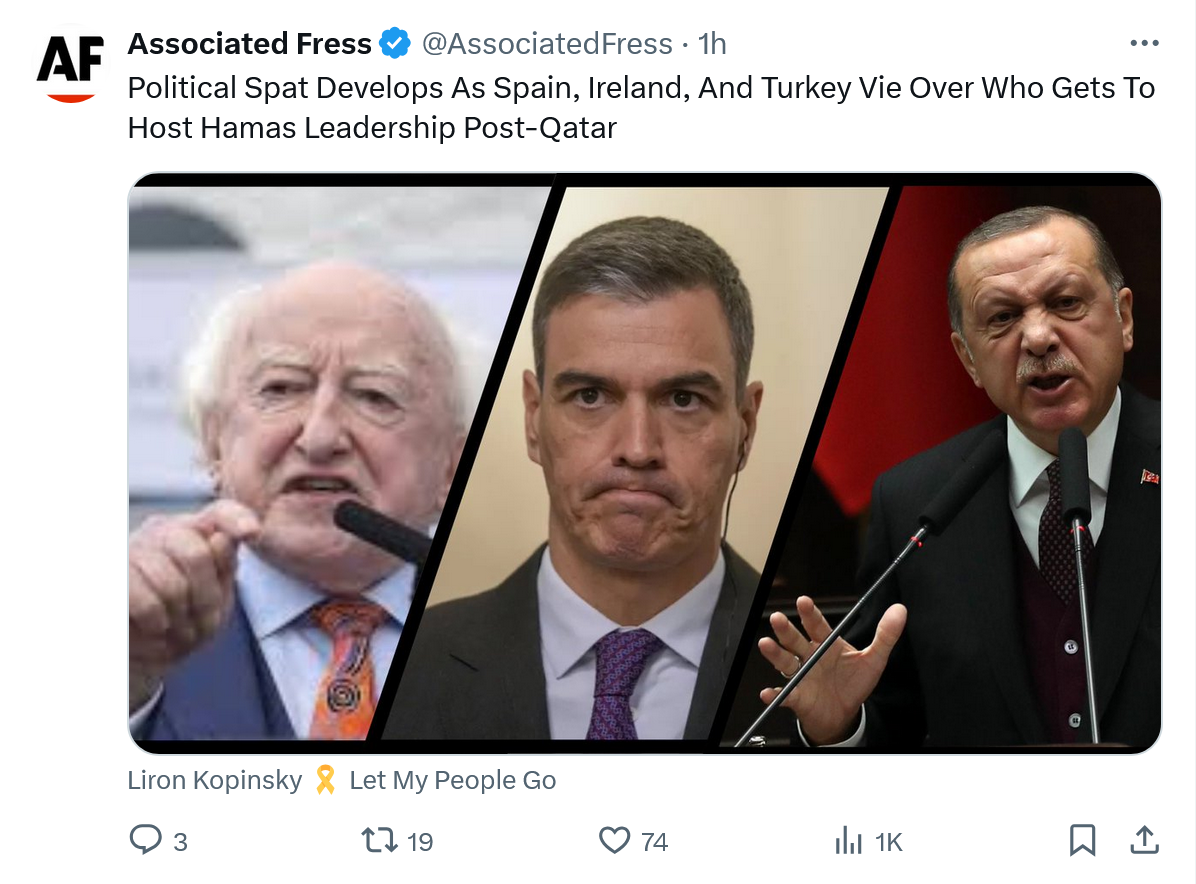Repost using the retweet arrows icon

380,840
